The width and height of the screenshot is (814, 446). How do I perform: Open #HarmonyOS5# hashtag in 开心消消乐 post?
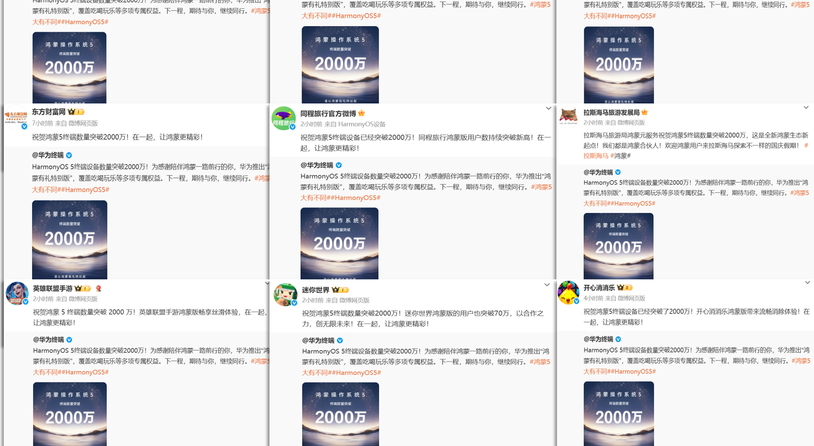point(631,372)
